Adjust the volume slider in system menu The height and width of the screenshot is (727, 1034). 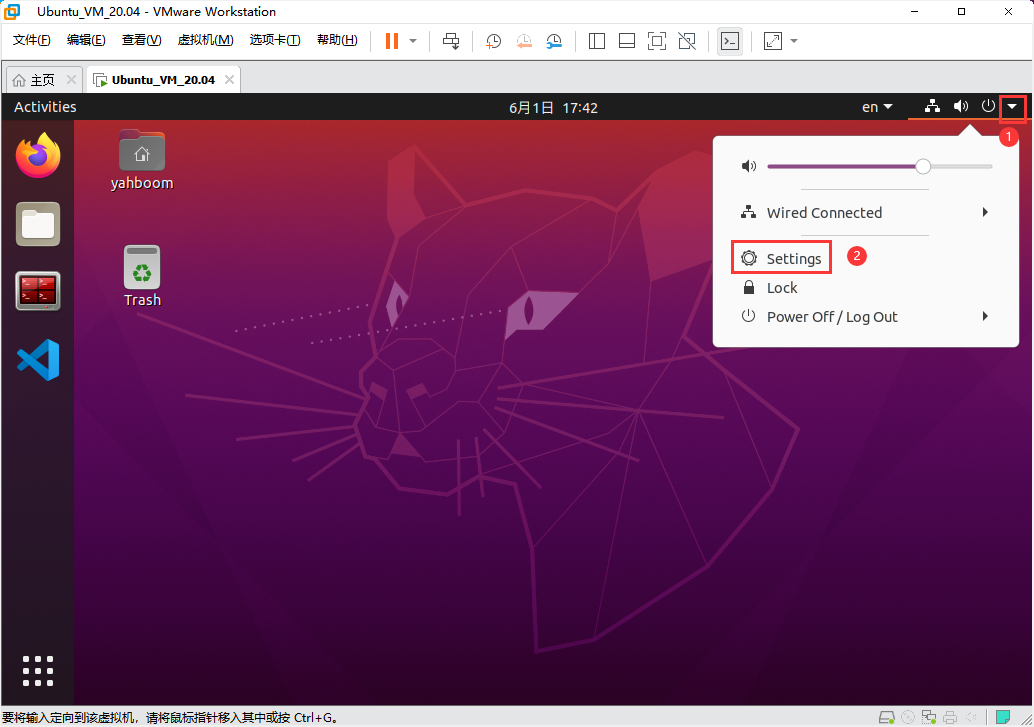[880, 166]
